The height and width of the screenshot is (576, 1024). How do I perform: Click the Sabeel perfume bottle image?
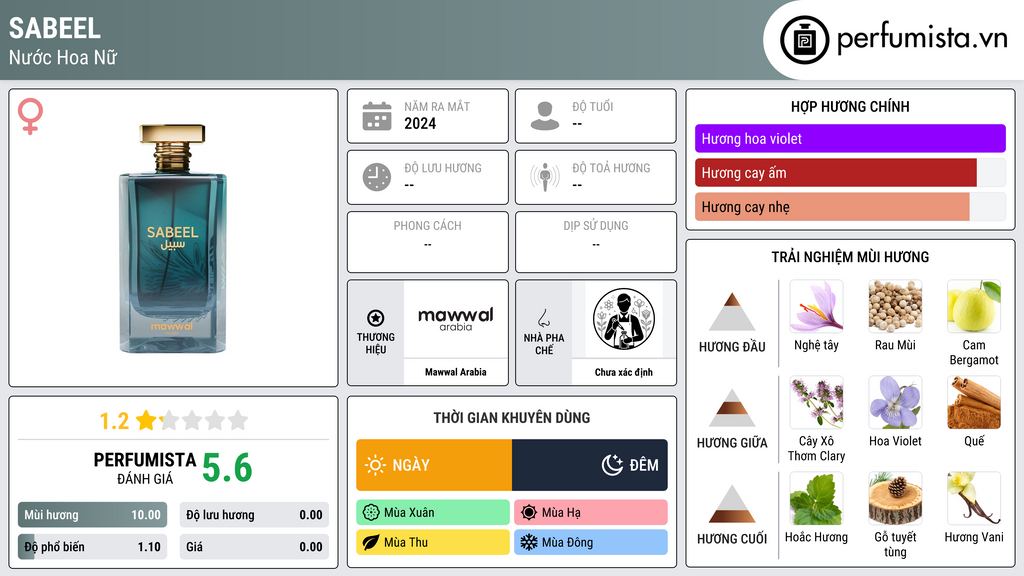click(173, 238)
